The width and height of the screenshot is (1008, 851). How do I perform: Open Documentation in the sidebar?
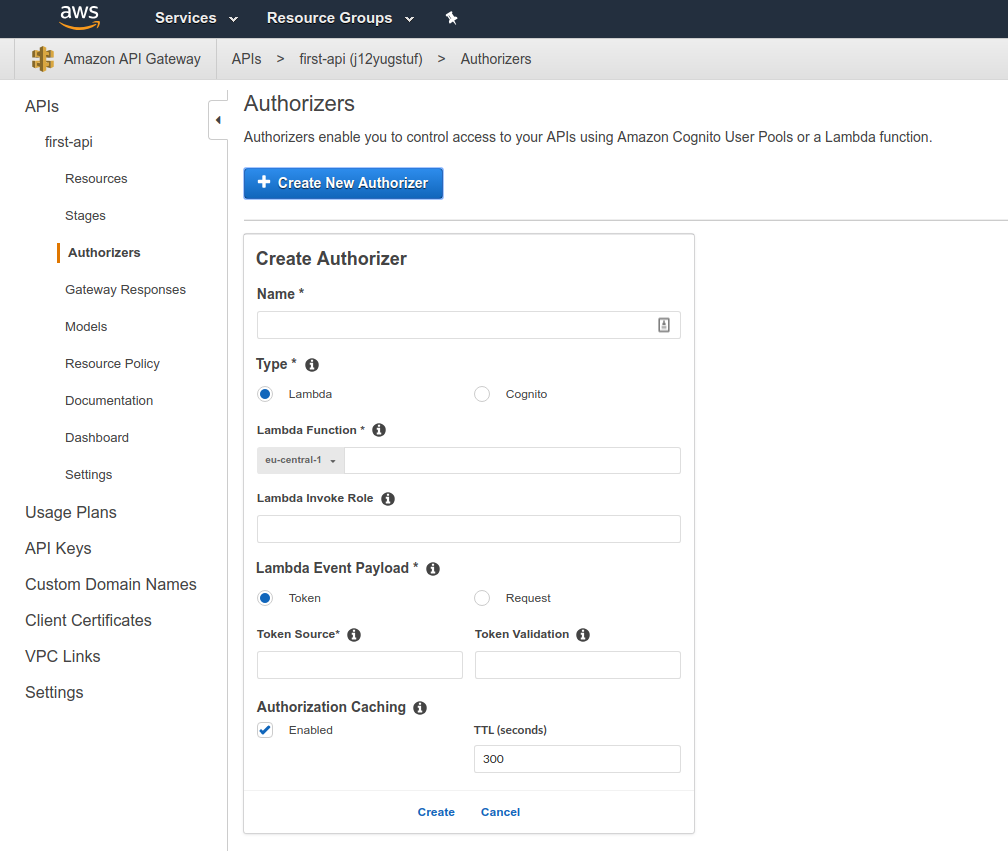tap(109, 400)
